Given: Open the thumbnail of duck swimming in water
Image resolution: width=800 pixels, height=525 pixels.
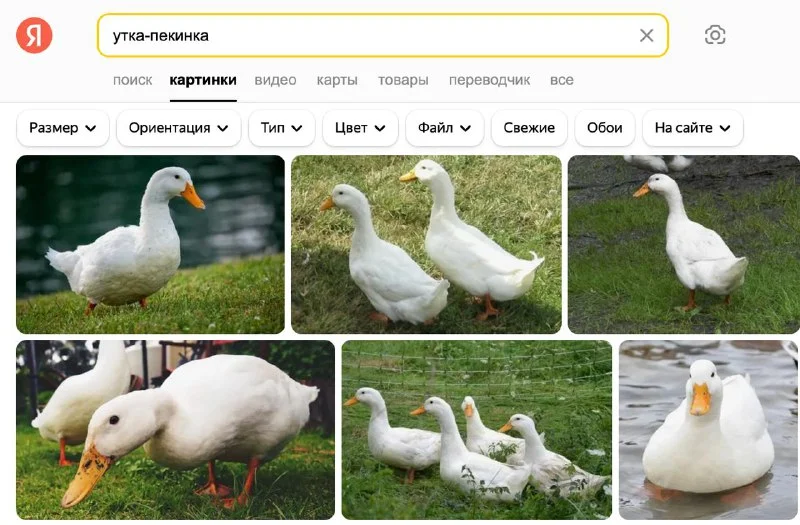Looking at the screenshot, I should click(708, 430).
